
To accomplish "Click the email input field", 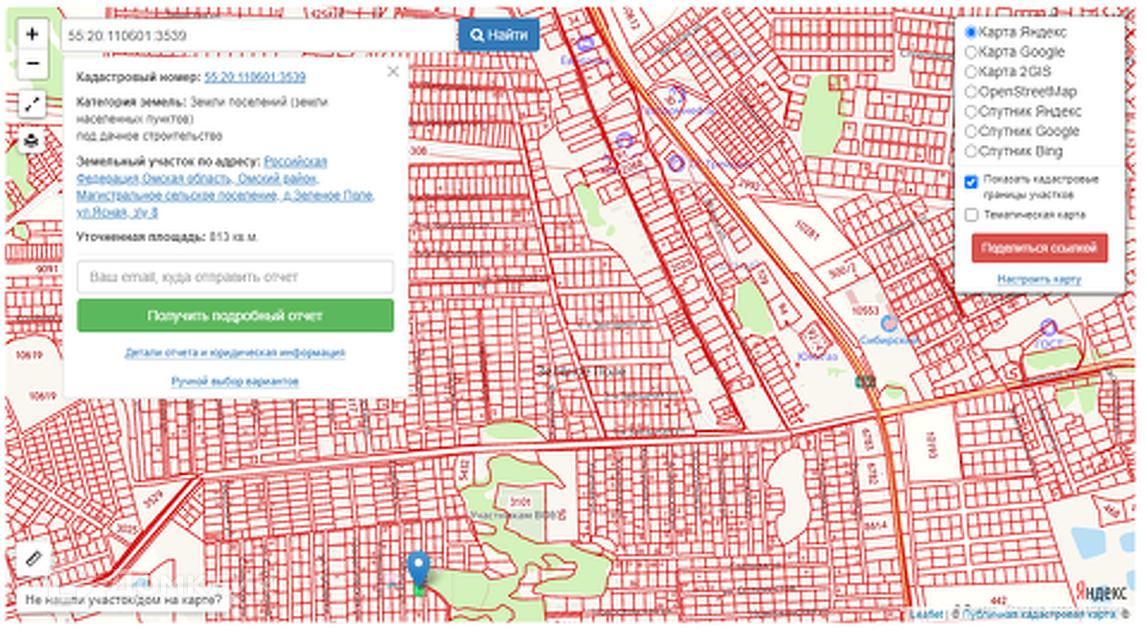I will click(235, 277).
